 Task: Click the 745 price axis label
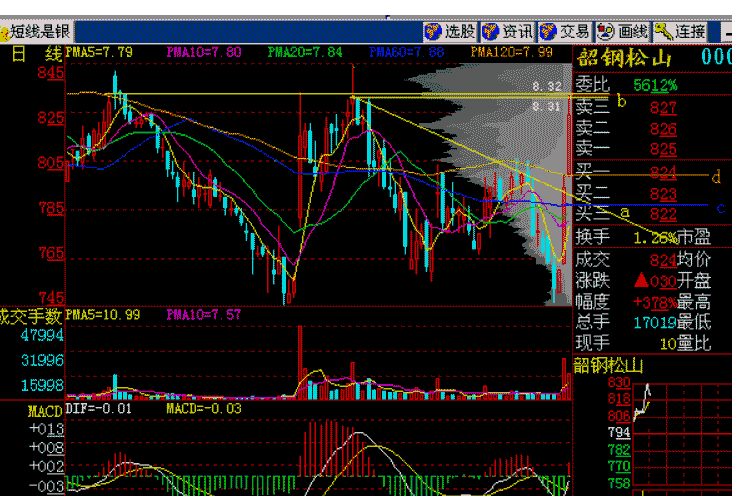tap(51, 298)
